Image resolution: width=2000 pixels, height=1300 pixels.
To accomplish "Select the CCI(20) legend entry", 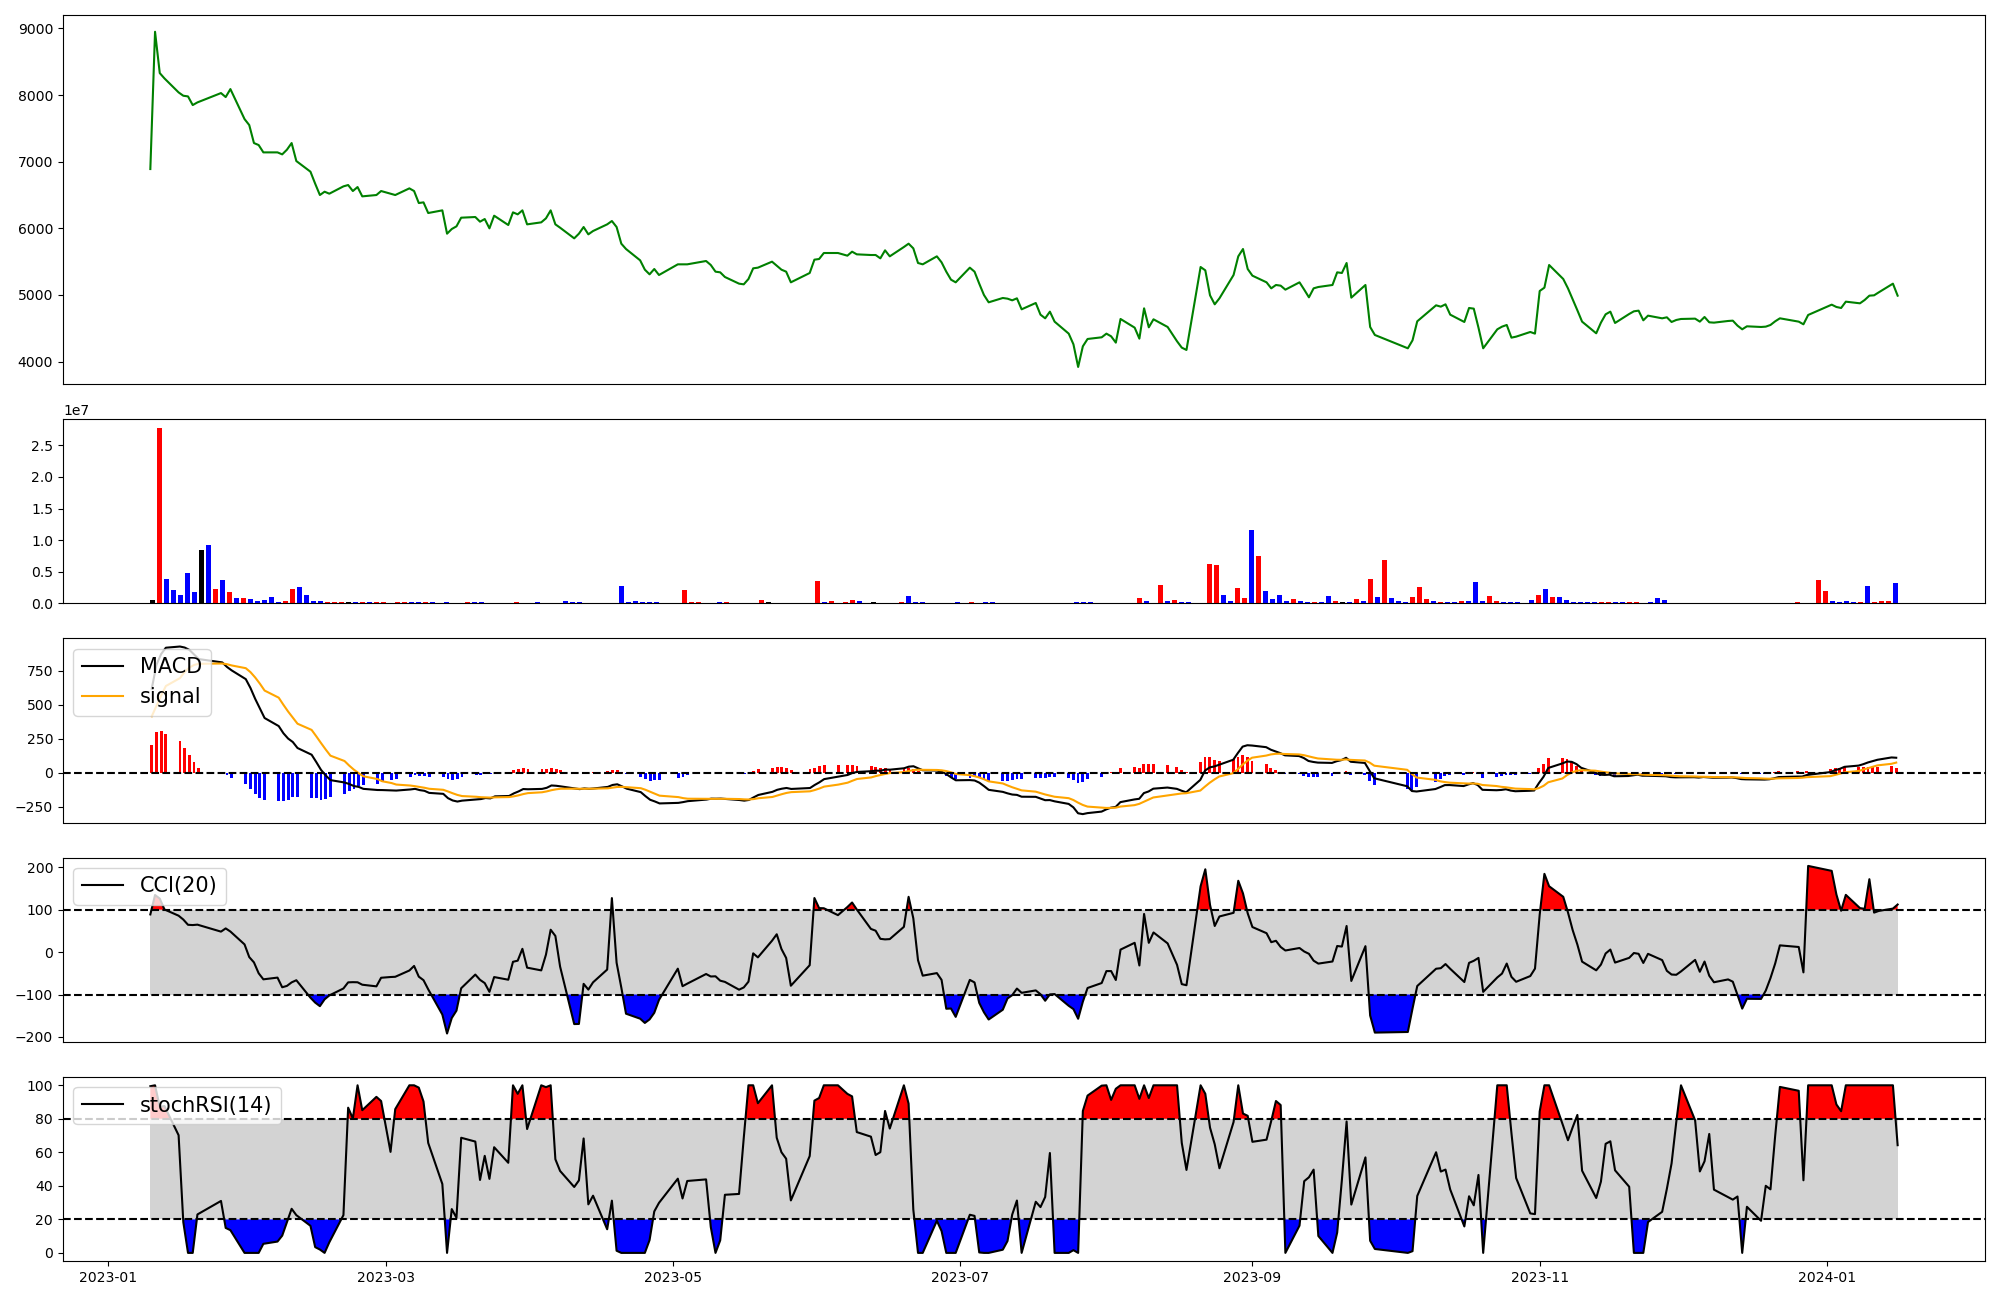I will [177, 885].
